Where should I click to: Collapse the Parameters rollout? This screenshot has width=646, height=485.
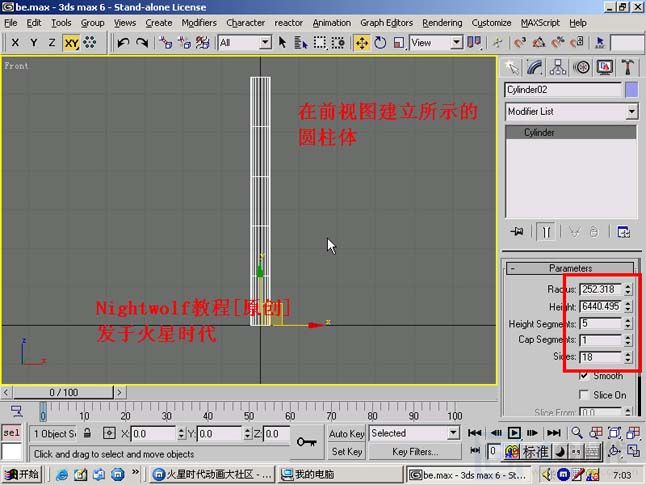tap(570, 268)
